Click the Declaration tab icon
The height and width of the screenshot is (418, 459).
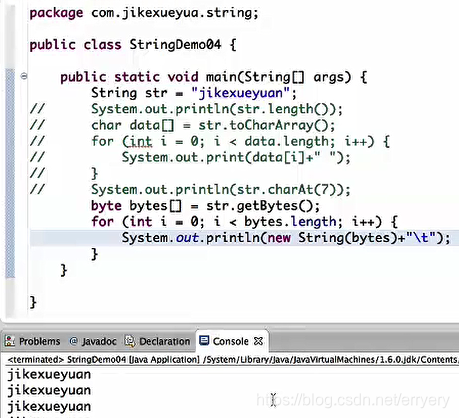click(x=130, y=341)
